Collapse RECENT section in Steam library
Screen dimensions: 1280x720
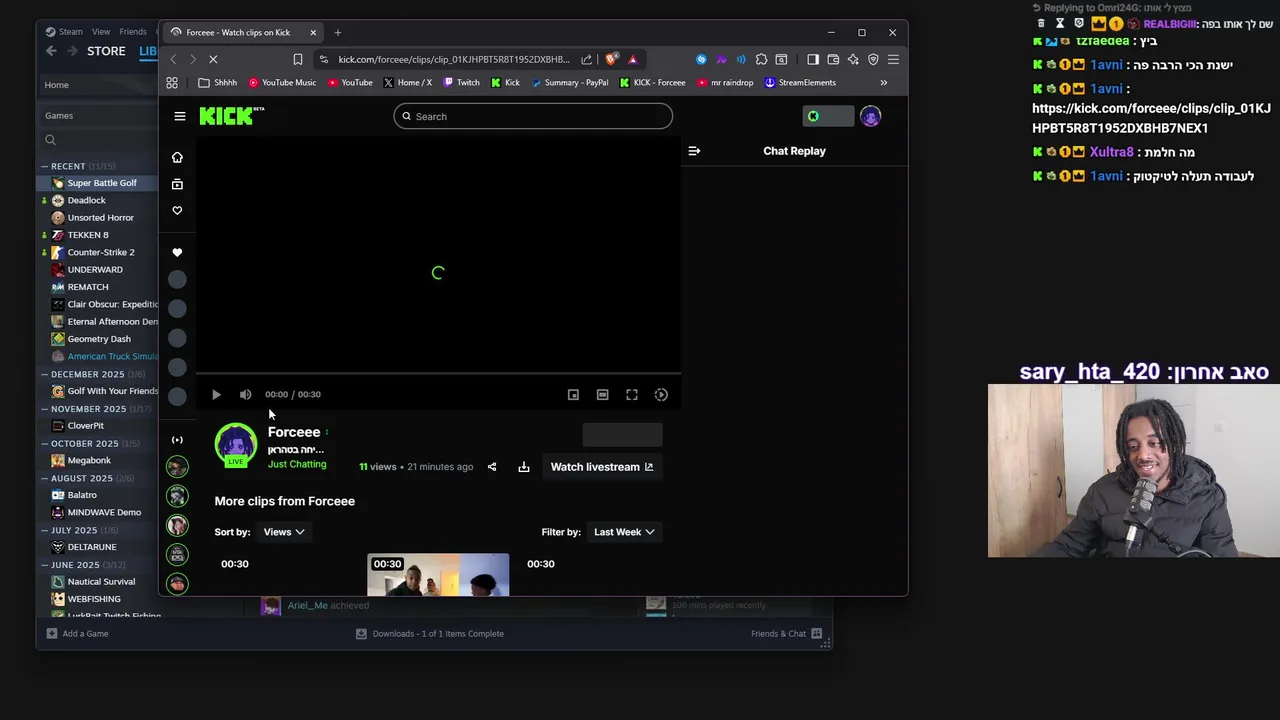(45, 166)
